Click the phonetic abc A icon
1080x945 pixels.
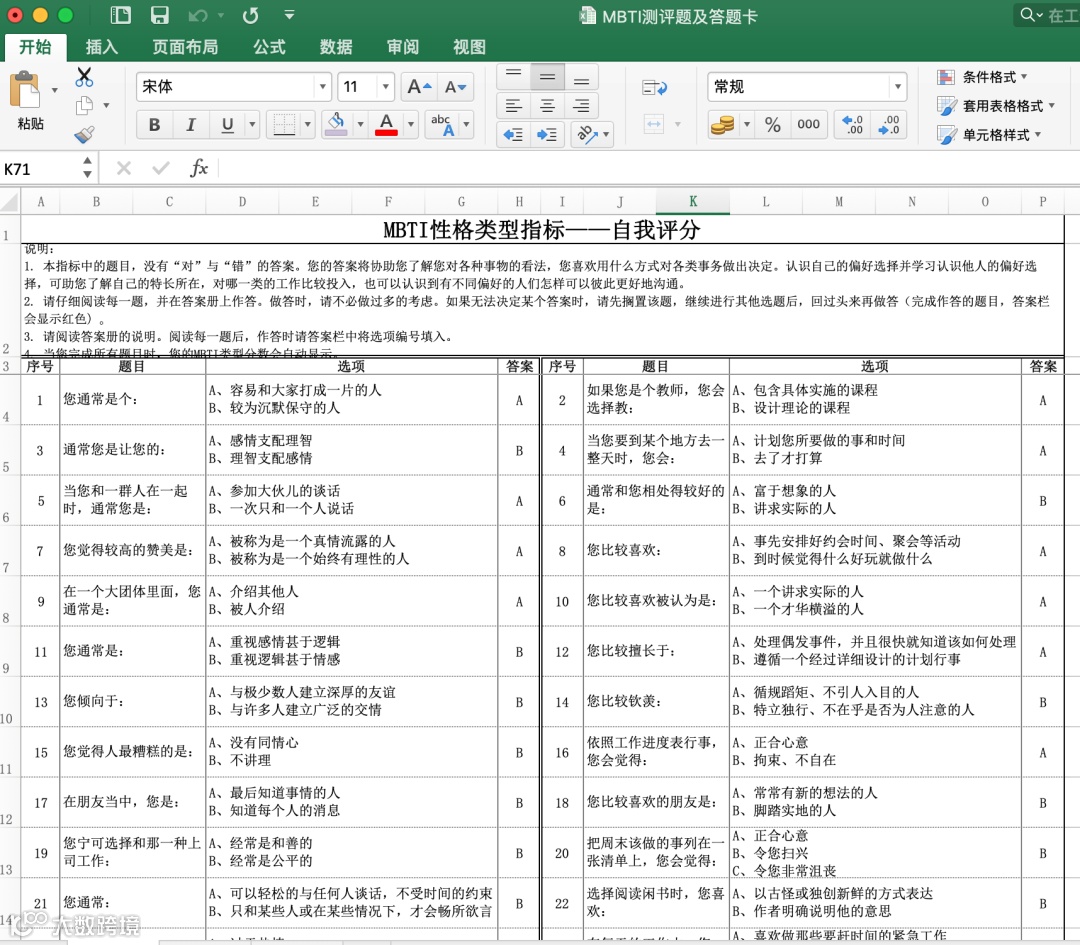[x=443, y=125]
